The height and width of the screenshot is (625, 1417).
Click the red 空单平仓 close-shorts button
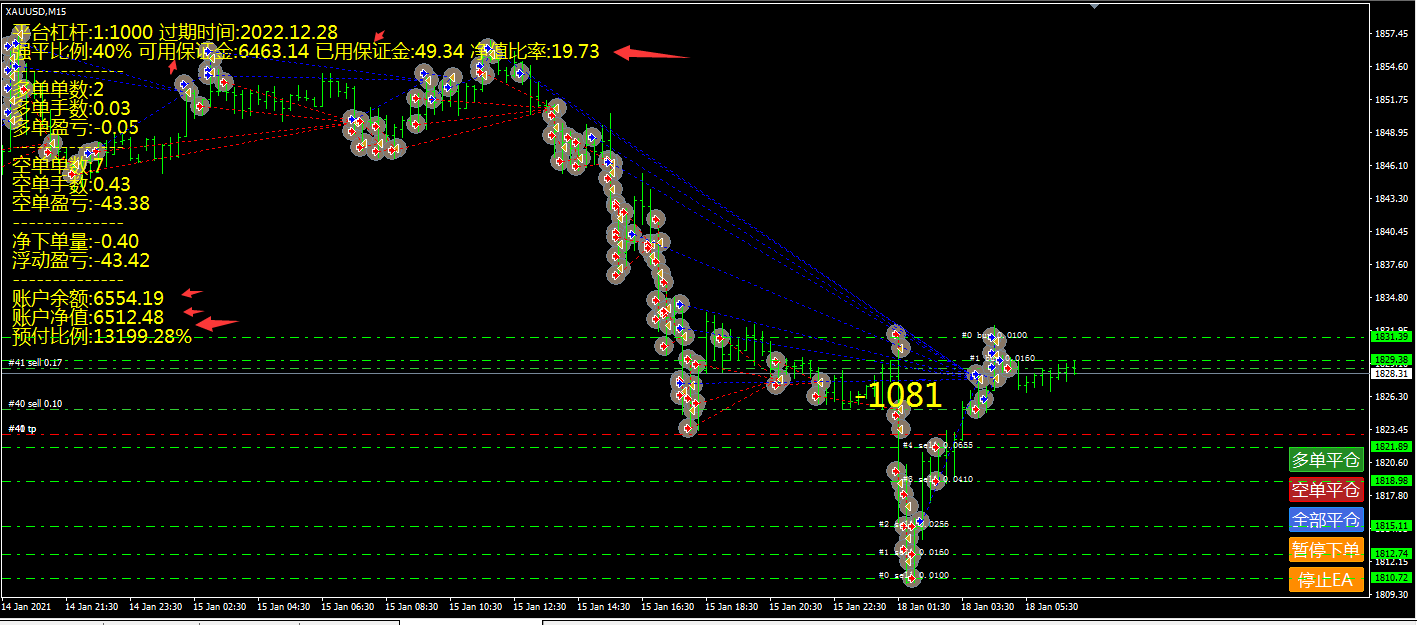1326,490
